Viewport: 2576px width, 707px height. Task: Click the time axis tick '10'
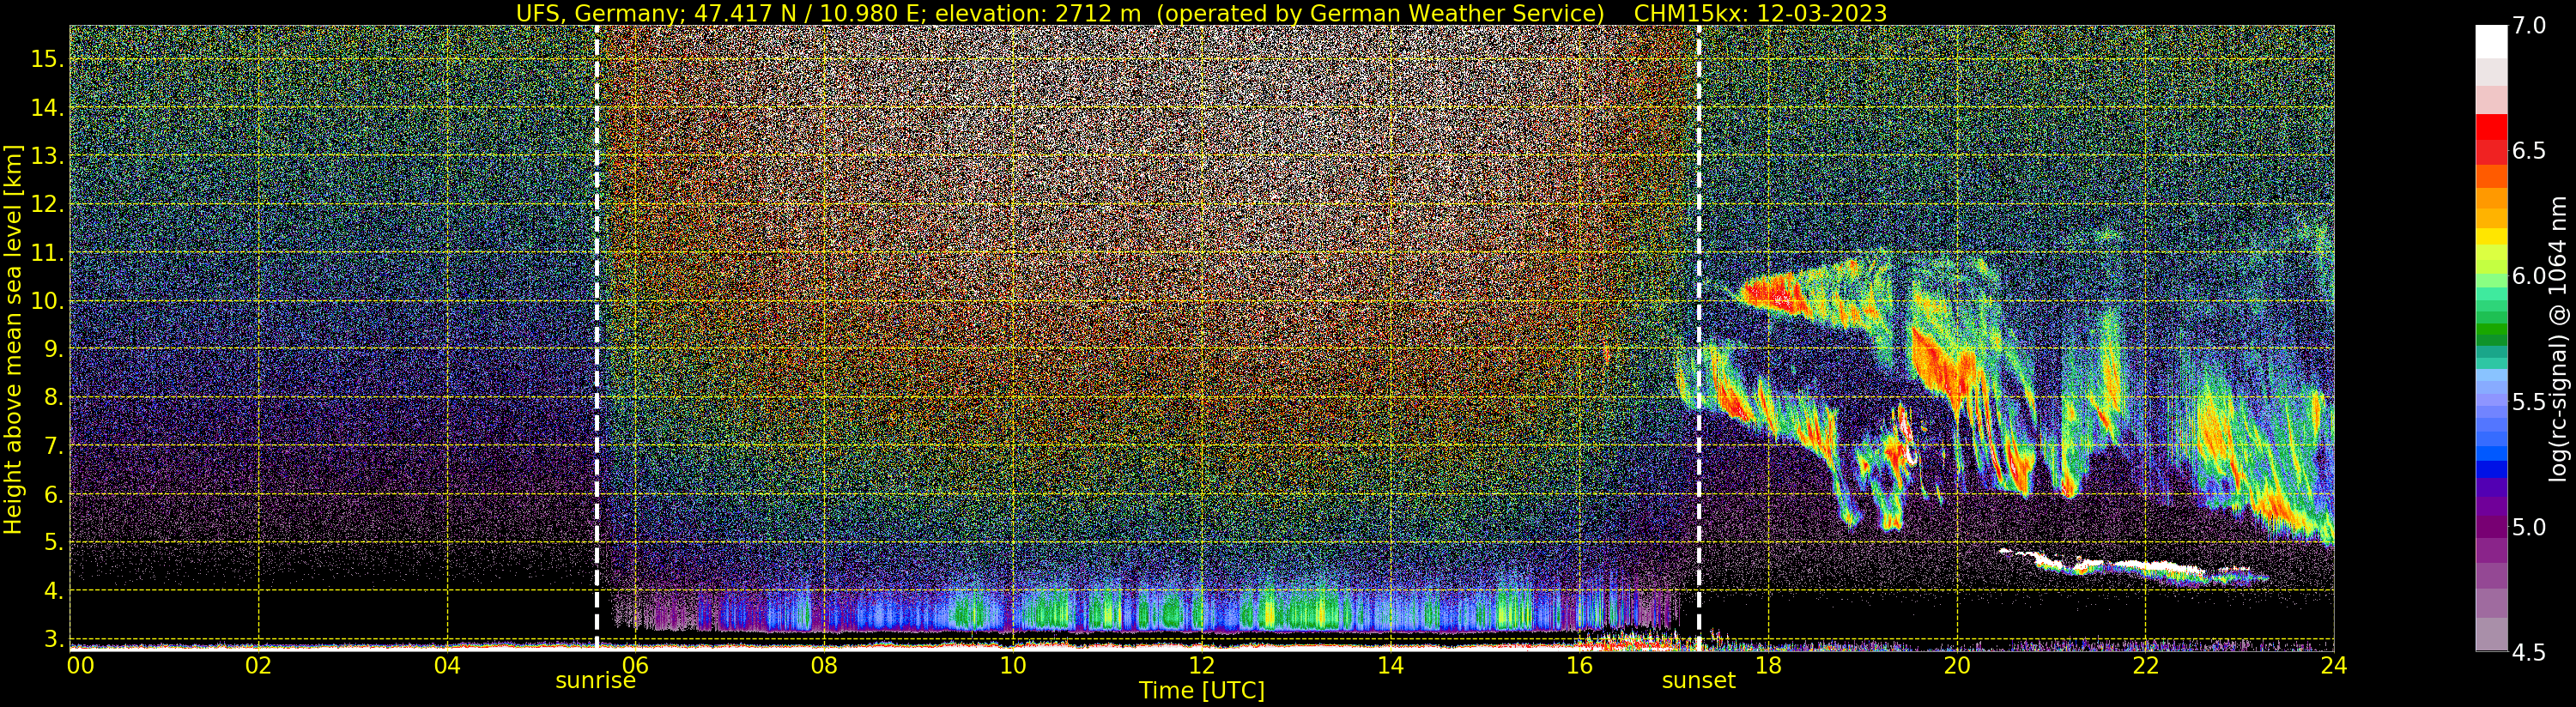click(x=1013, y=666)
